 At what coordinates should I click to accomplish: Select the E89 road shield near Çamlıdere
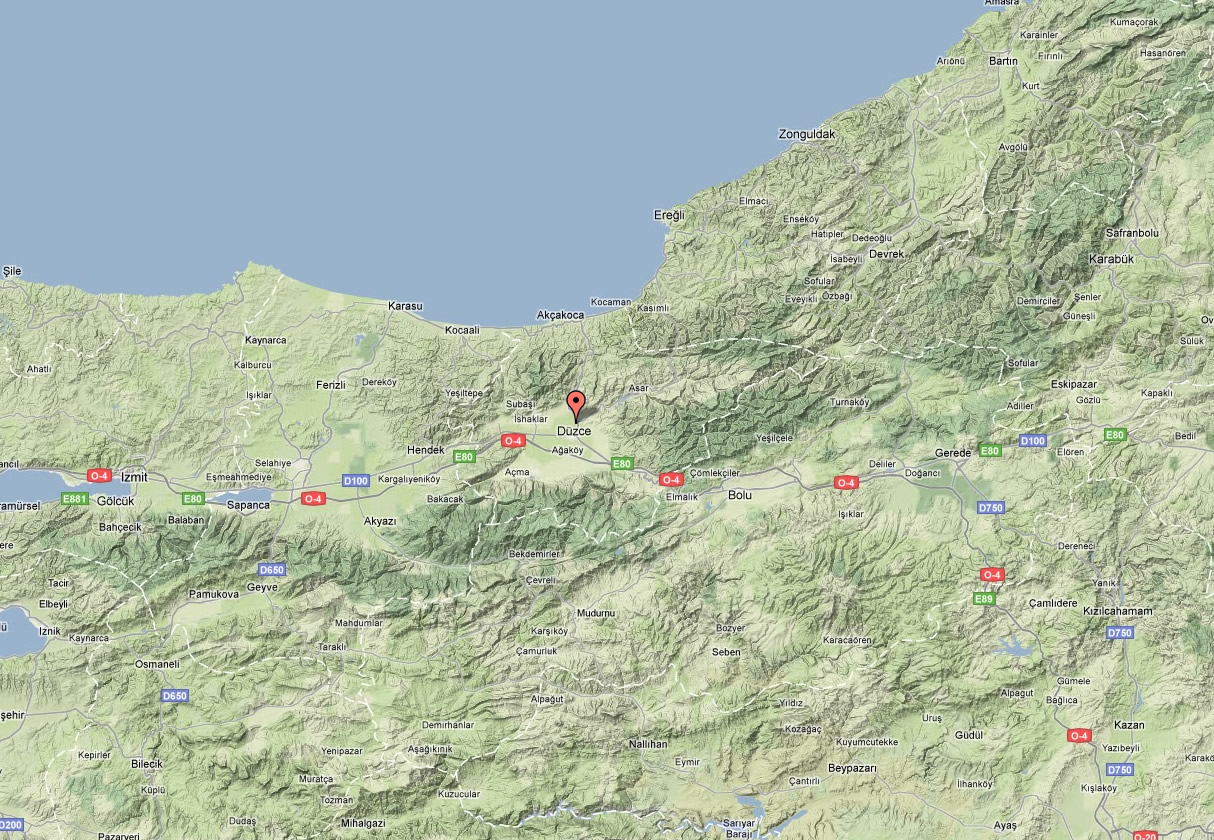point(984,598)
